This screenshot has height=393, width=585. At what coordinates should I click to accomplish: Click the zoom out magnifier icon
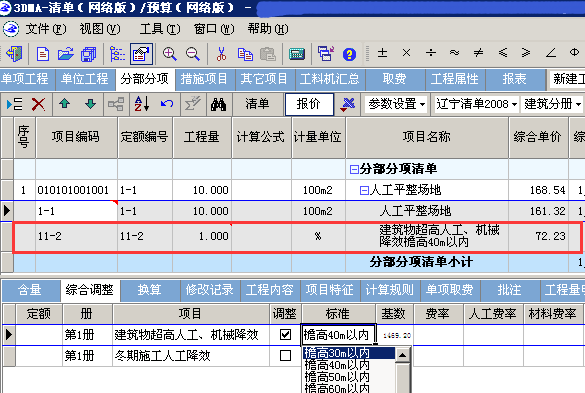tap(193, 54)
